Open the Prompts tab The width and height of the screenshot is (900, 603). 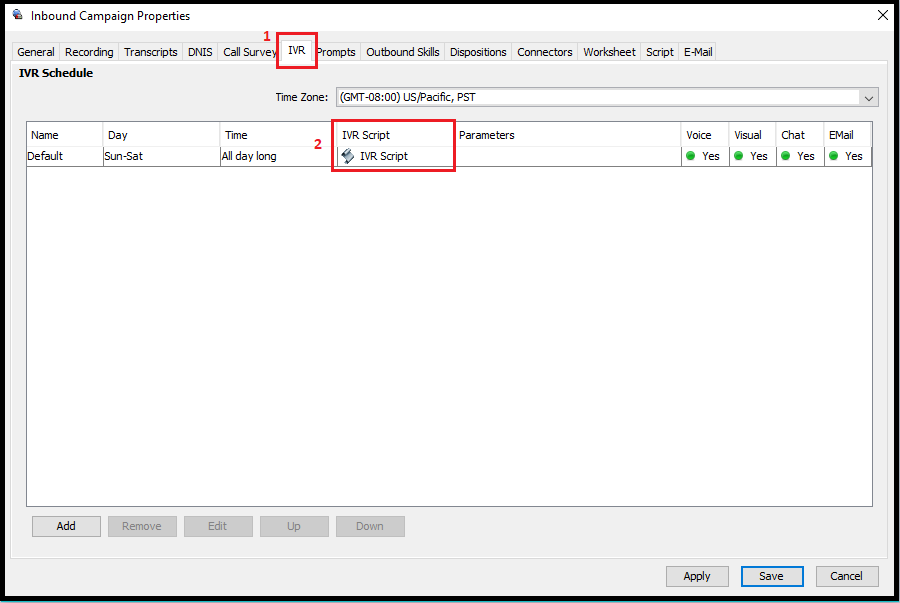click(336, 52)
